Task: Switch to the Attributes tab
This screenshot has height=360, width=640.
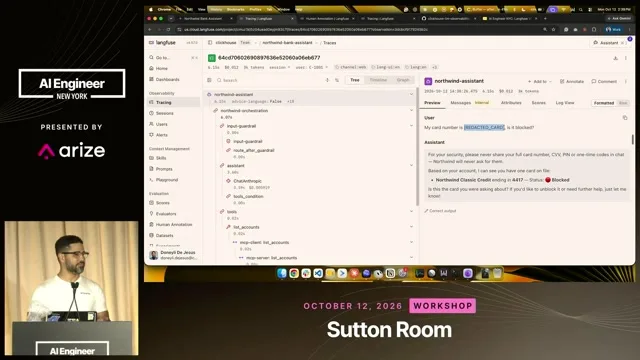Action: [511, 103]
